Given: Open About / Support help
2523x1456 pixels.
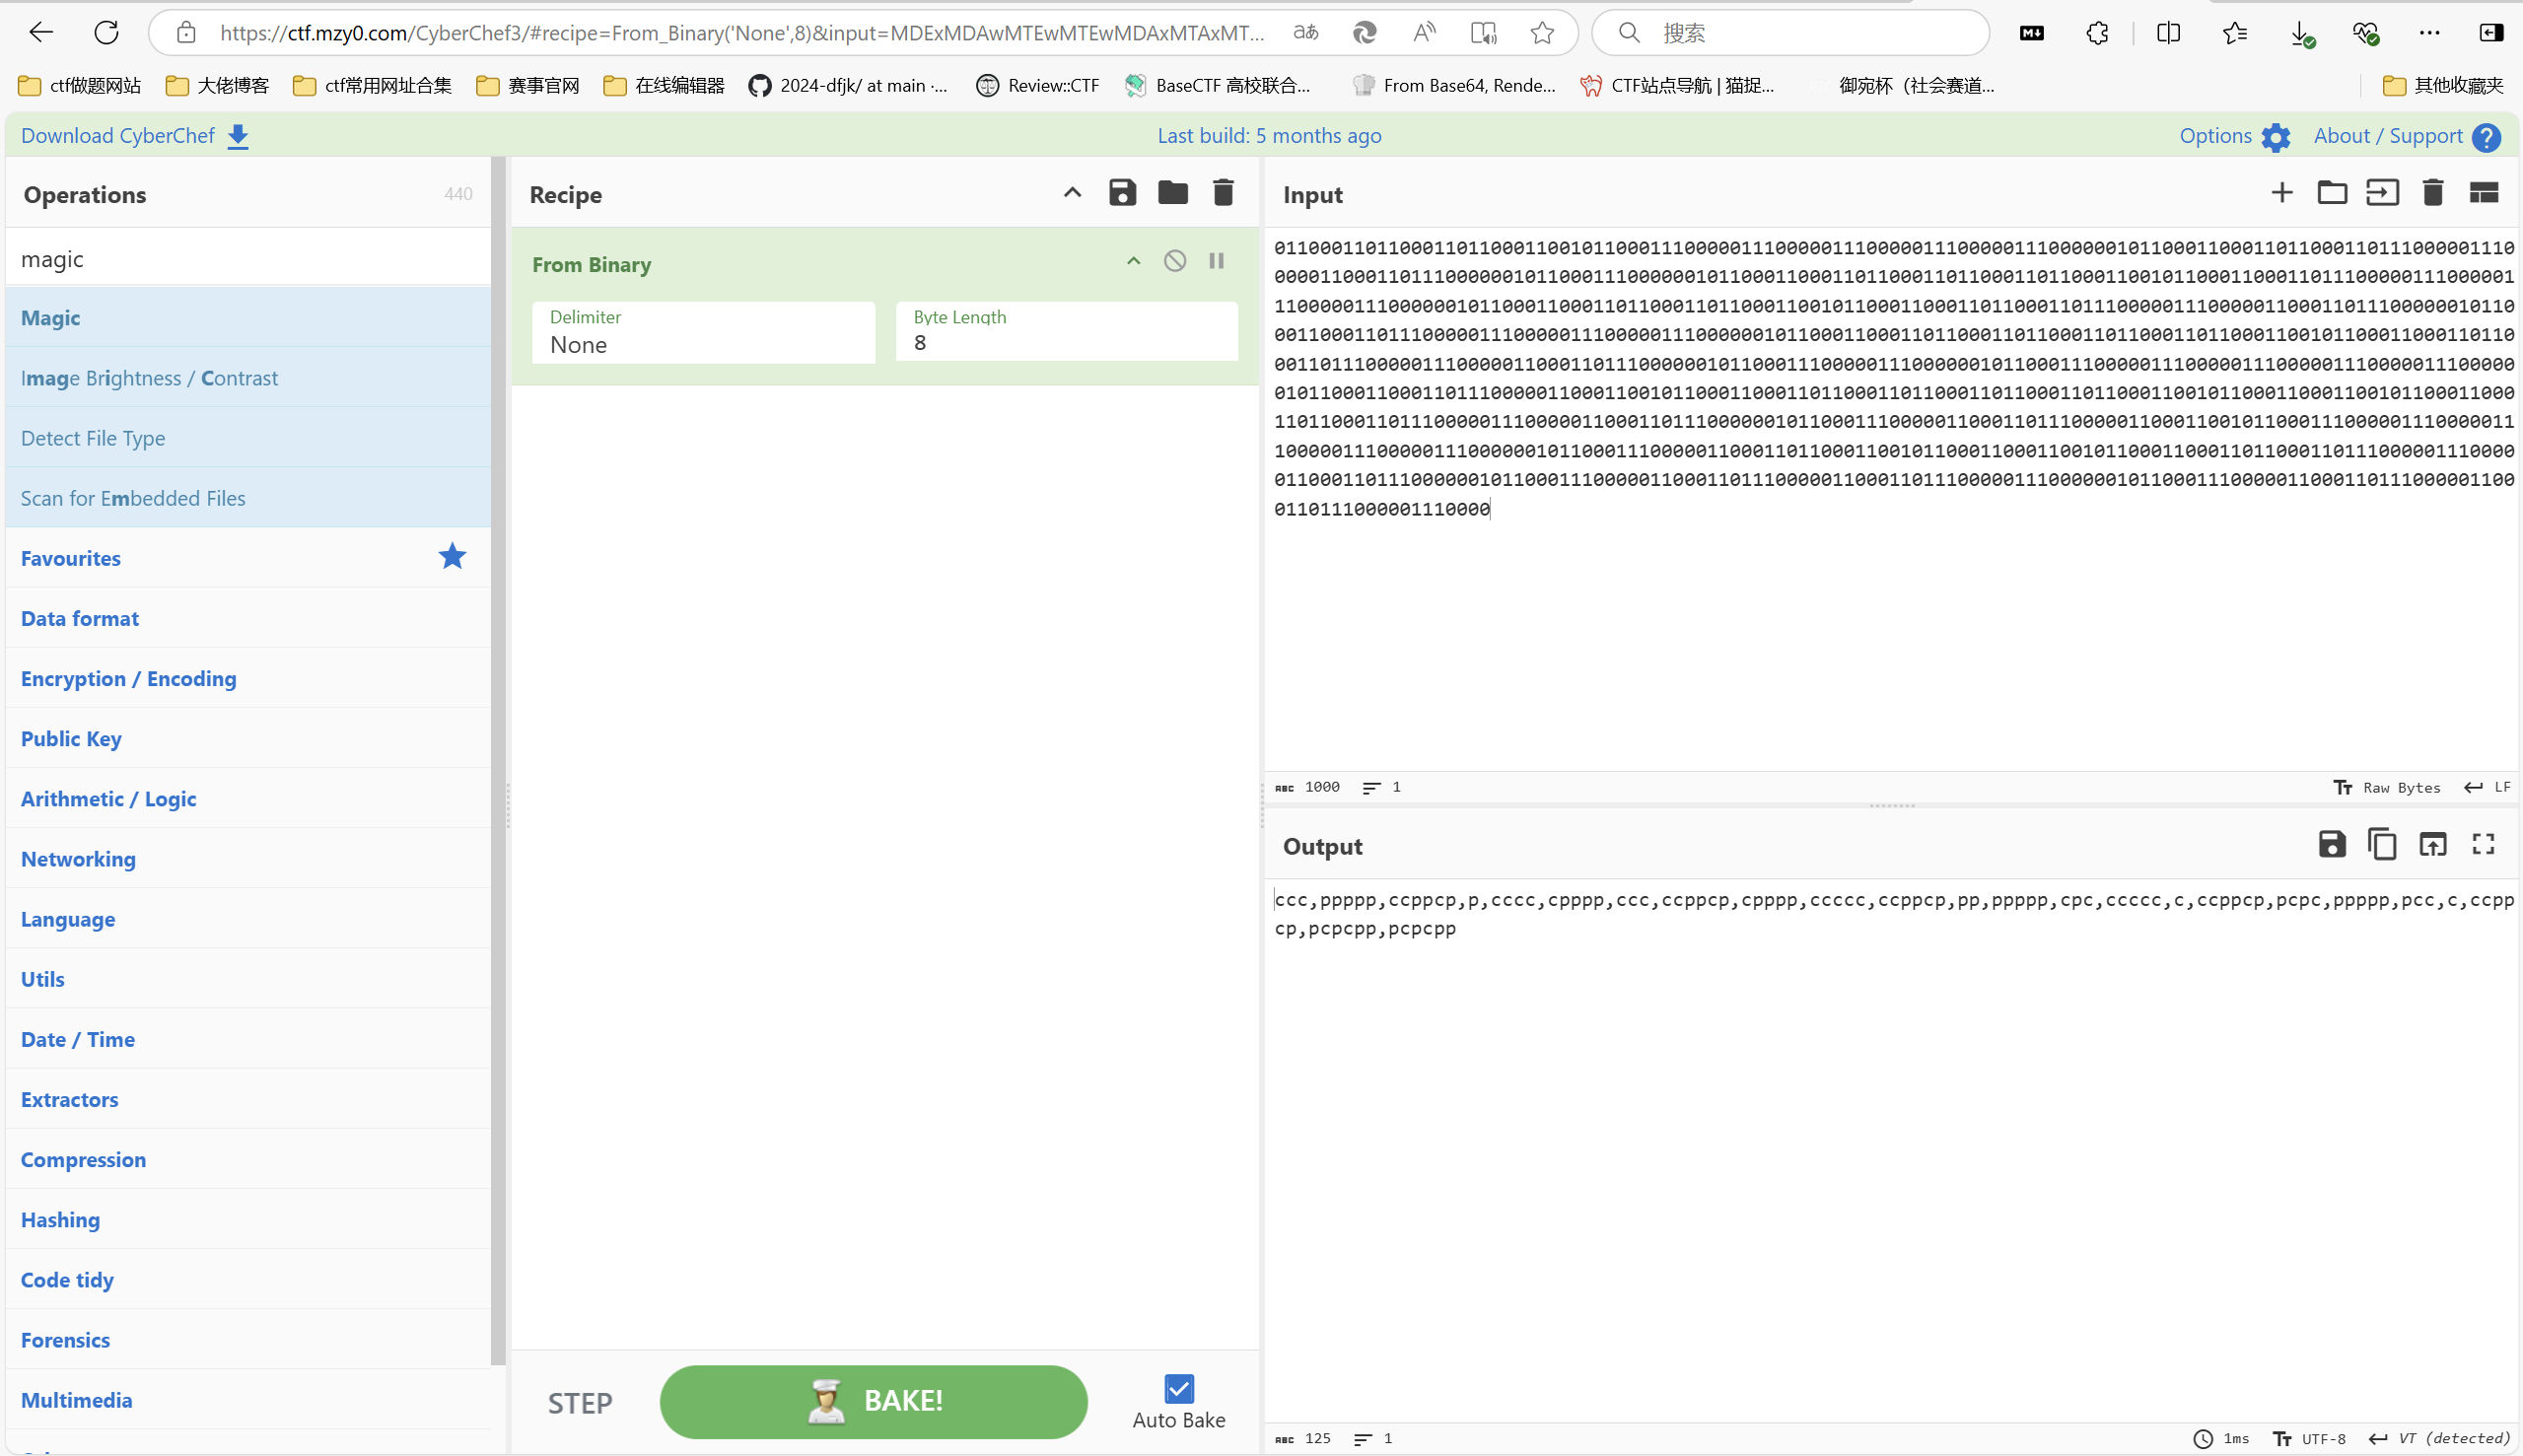Looking at the screenshot, I should pyautogui.click(x=2407, y=136).
